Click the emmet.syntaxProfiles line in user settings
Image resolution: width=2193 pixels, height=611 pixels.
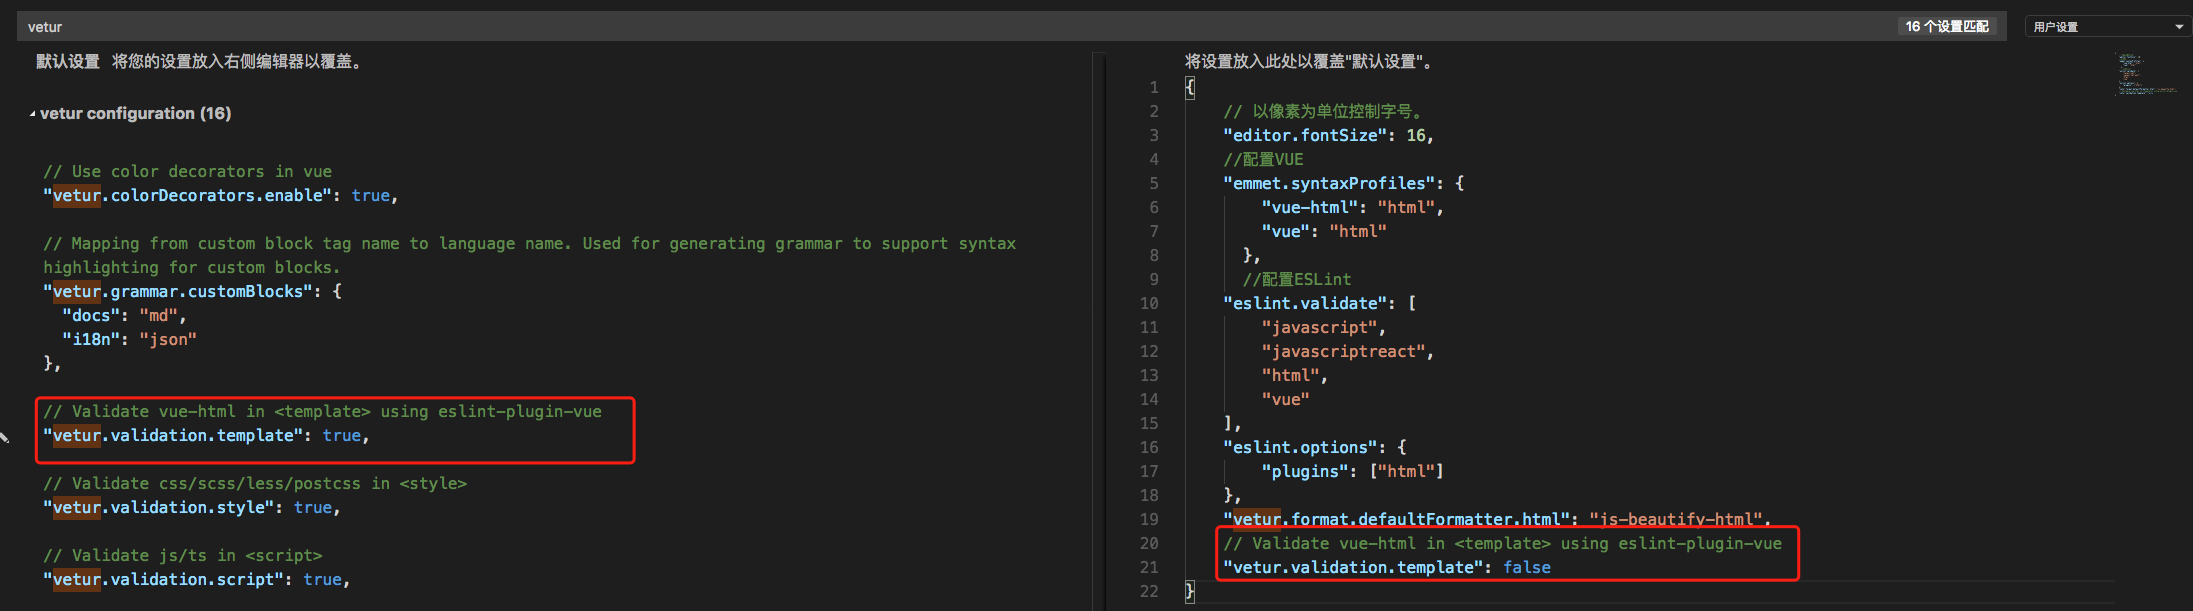[x=1343, y=184]
